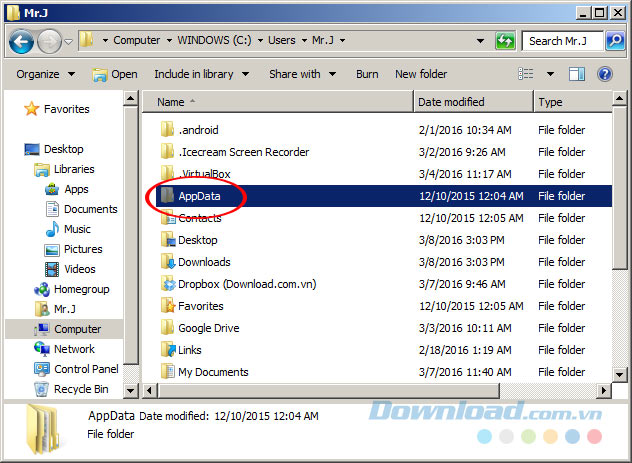This screenshot has width=632, height=463.
Task: Click the search magnifier icon
Action: tap(615, 41)
